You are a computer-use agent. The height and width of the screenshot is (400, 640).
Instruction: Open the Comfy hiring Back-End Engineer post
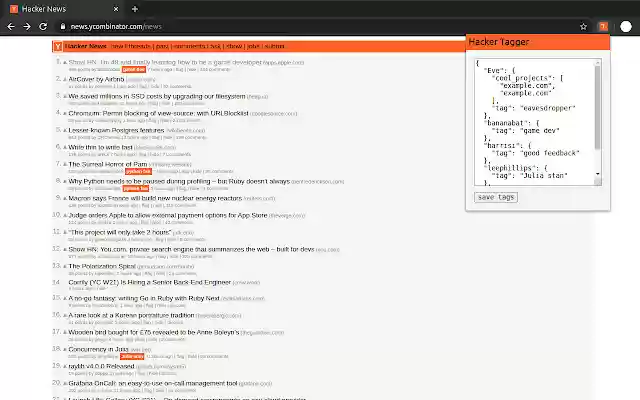[x=150, y=282]
